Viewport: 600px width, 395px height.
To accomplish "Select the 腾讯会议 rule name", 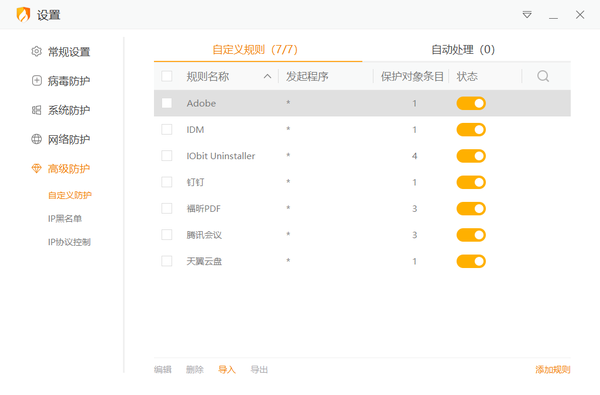I will point(204,235).
